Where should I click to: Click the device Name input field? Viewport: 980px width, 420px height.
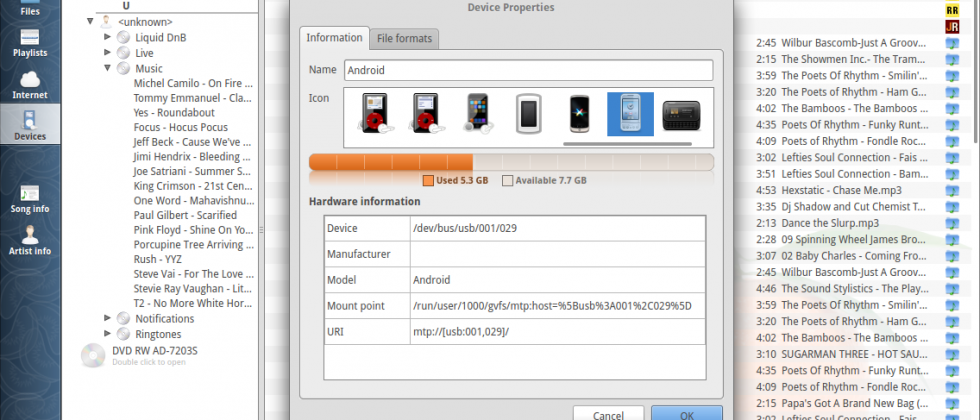tap(529, 70)
